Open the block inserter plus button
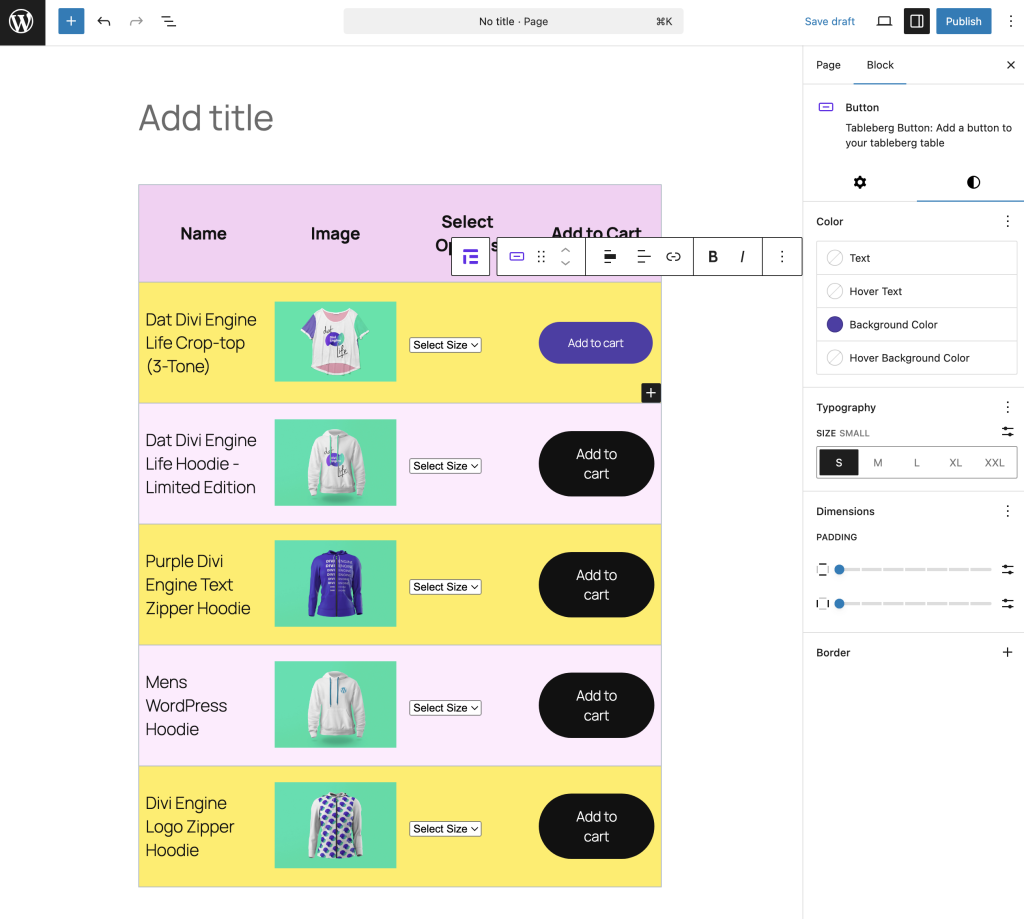Image resolution: width=1024 pixels, height=919 pixels. [x=71, y=22]
